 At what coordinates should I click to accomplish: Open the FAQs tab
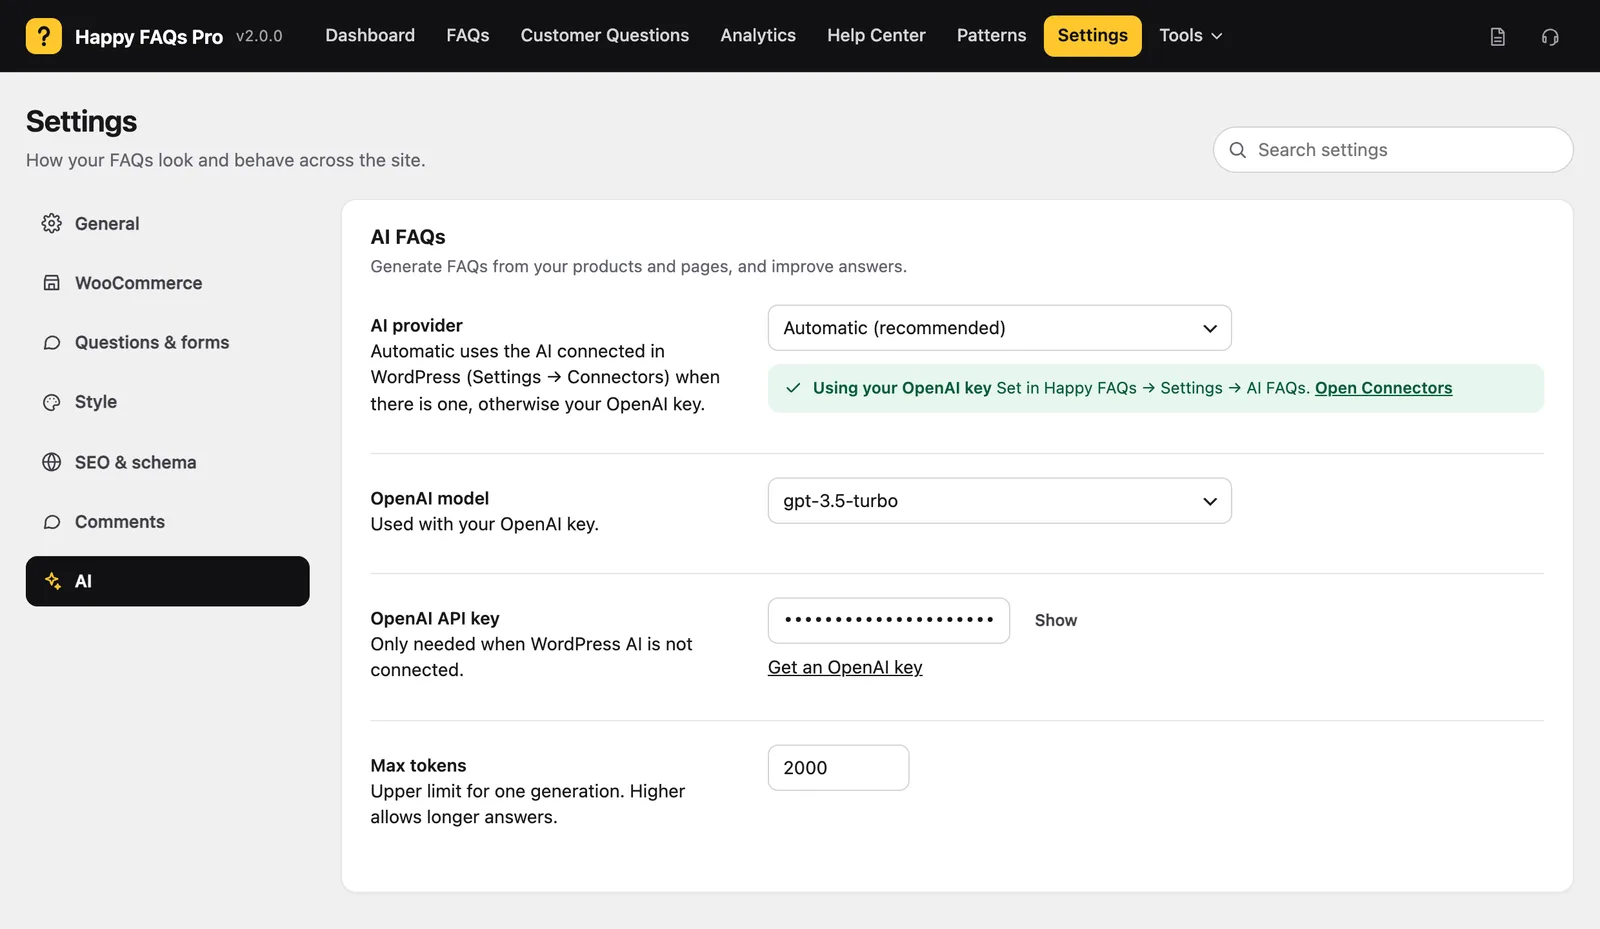[x=468, y=36]
